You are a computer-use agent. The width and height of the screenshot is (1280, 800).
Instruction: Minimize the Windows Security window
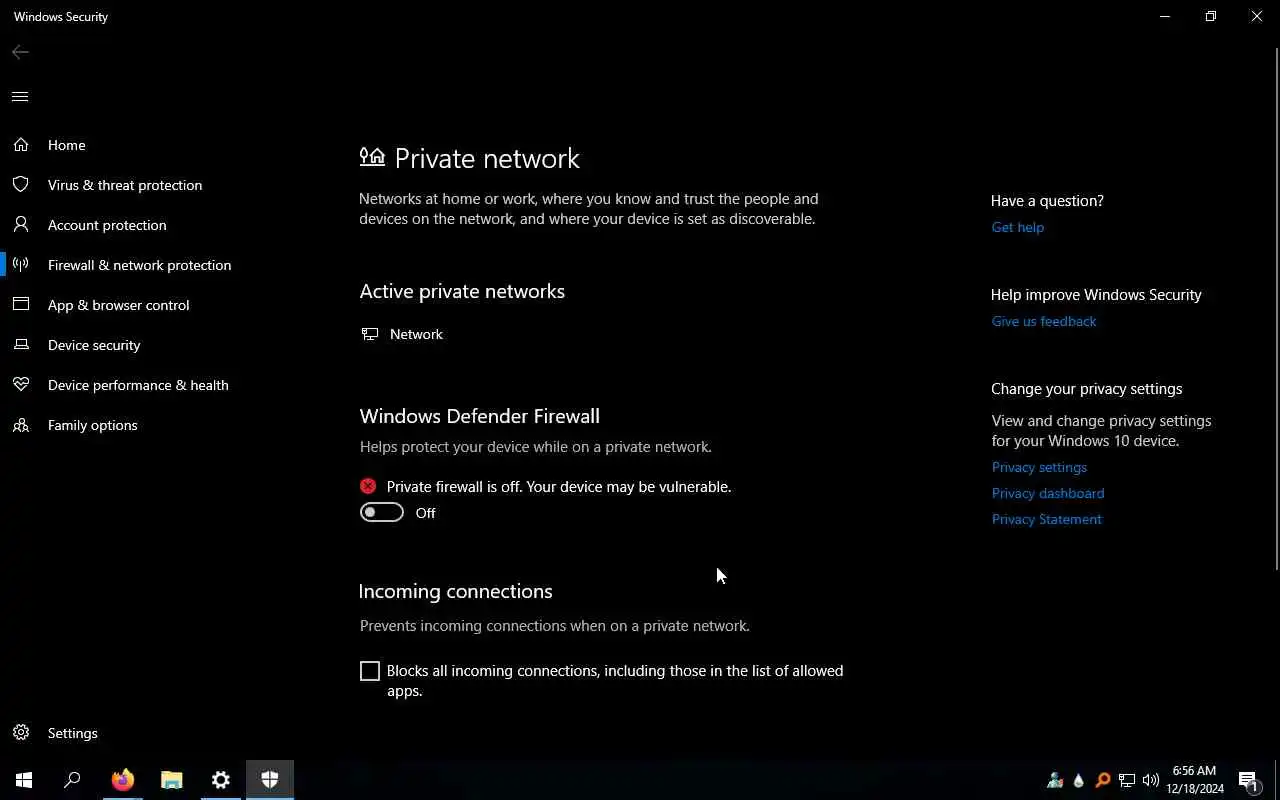[1165, 16]
